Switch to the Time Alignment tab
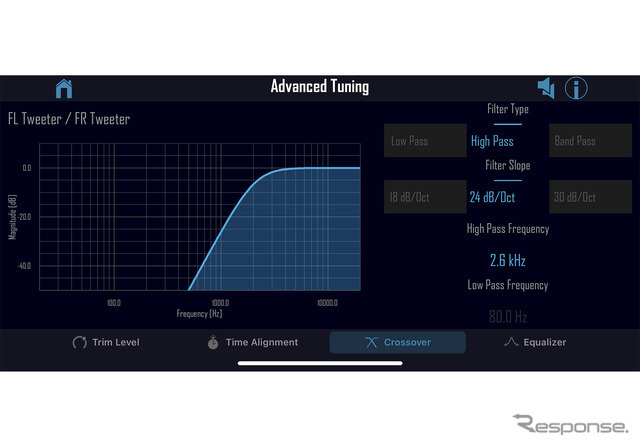Image resolution: width=640 pixels, height=446 pixels. point(252,342)
